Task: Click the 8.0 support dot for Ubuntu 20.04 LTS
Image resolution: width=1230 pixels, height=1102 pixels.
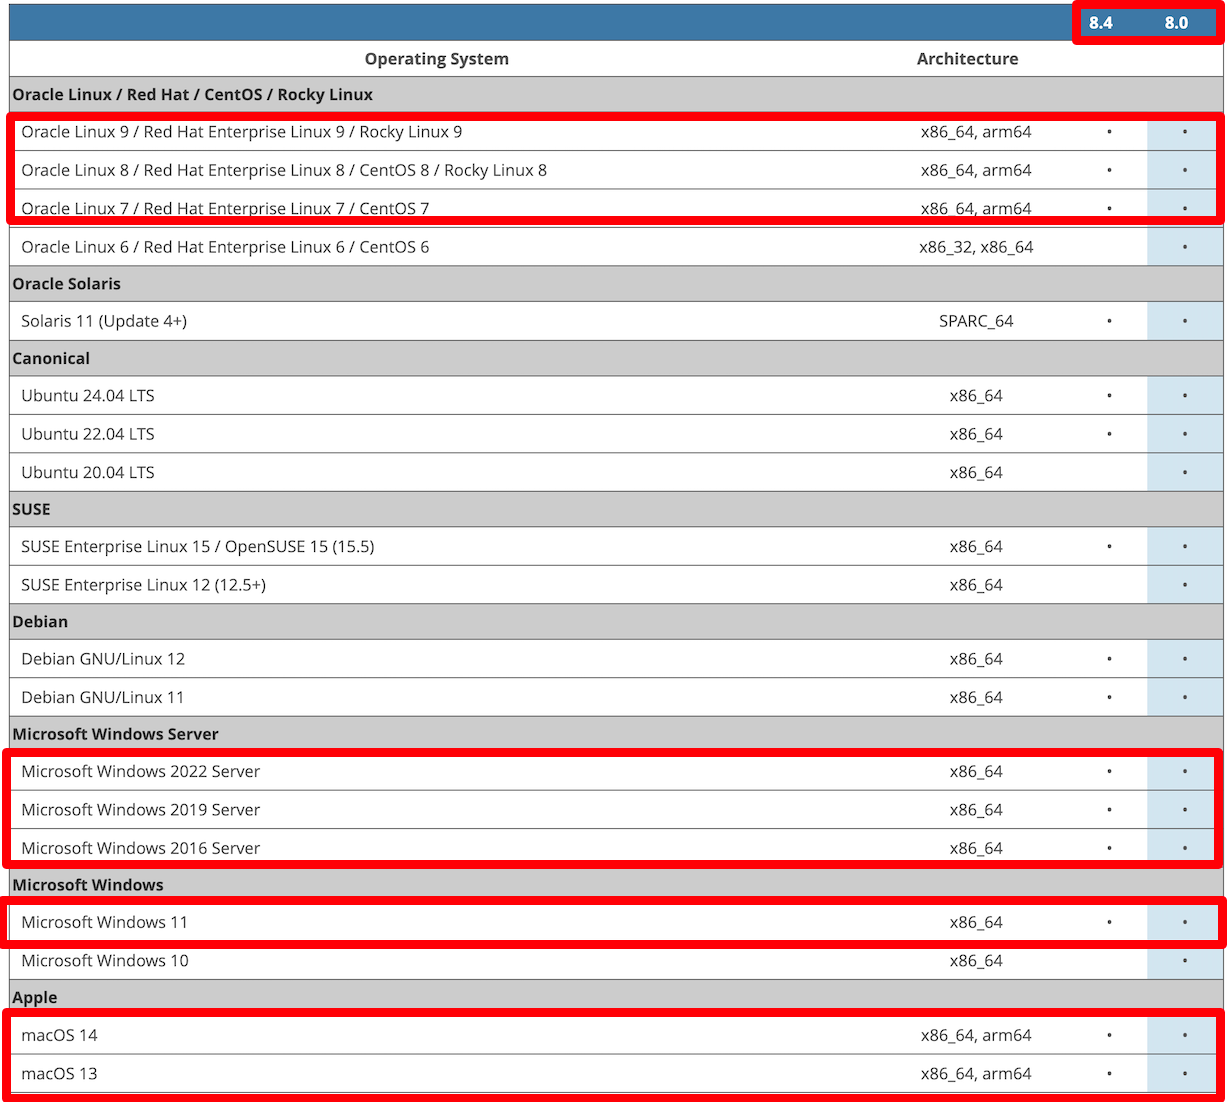Action: [x=1185, y=472]
